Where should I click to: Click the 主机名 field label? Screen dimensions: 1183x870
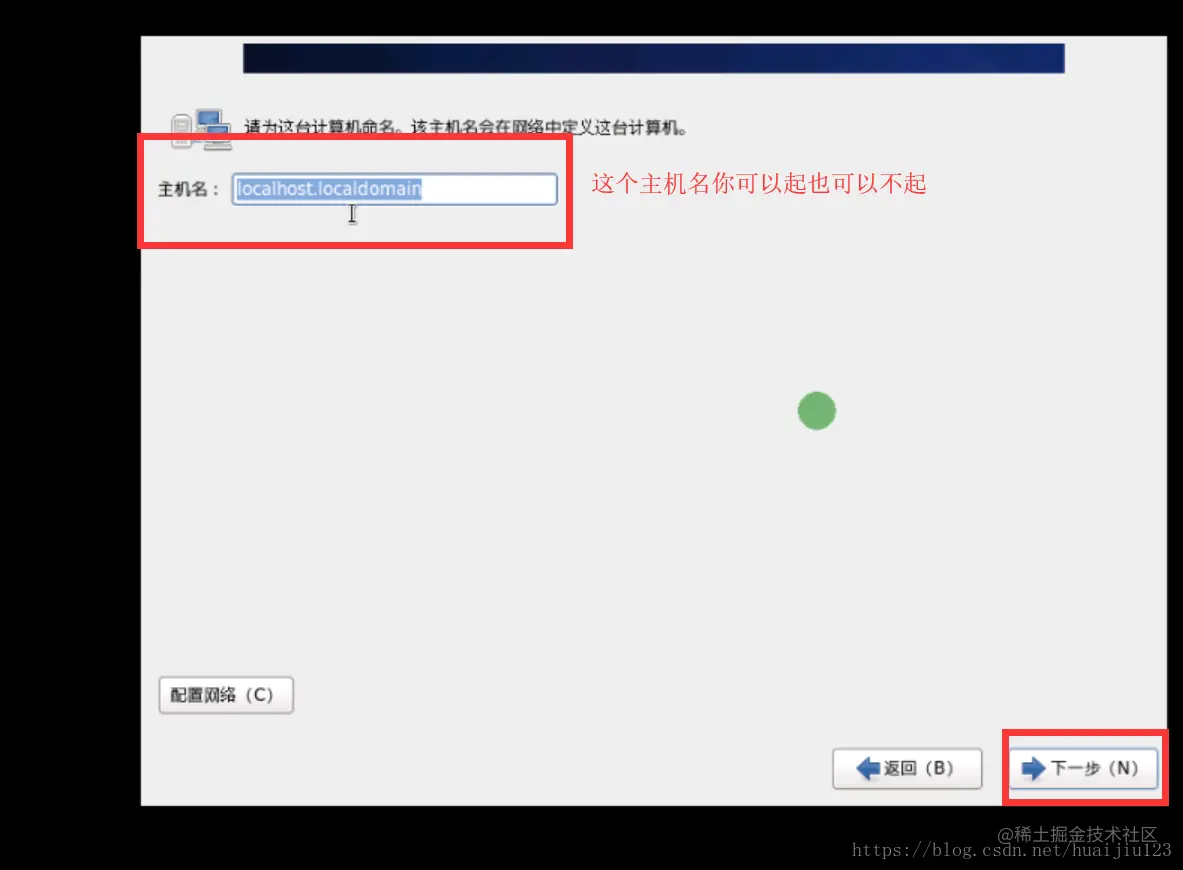[190, 189]
